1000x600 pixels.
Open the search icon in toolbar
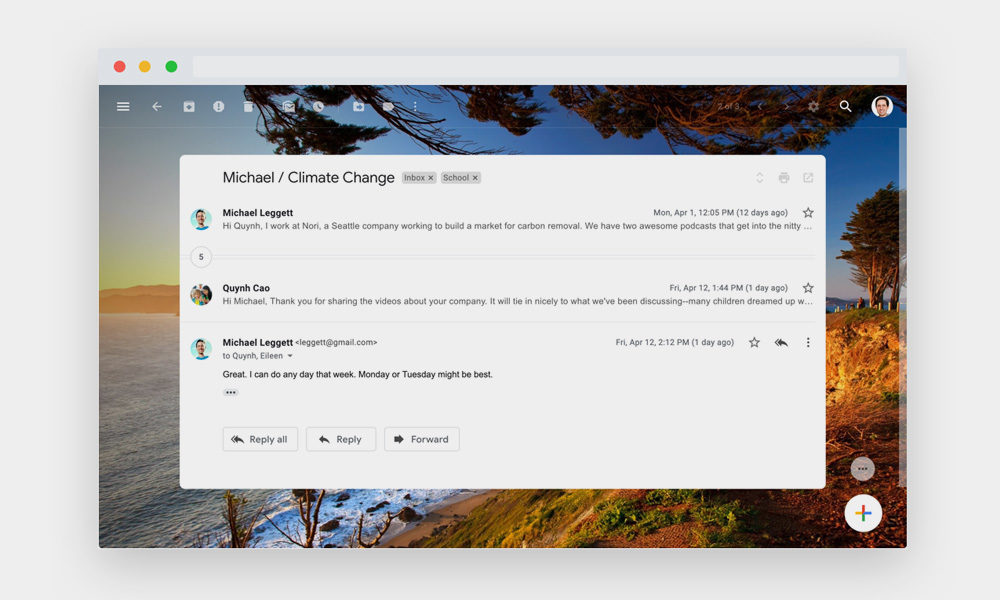[845, 106]
